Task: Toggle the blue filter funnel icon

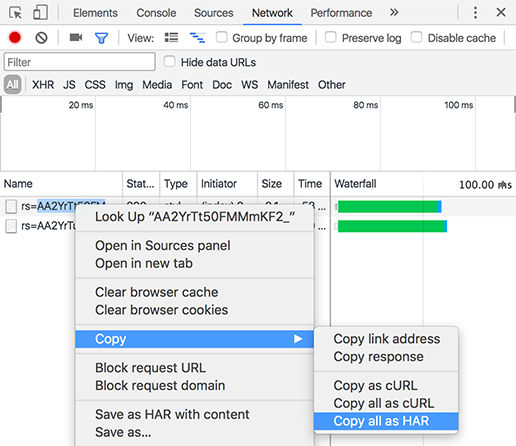Action: click(x=101, y=38)
